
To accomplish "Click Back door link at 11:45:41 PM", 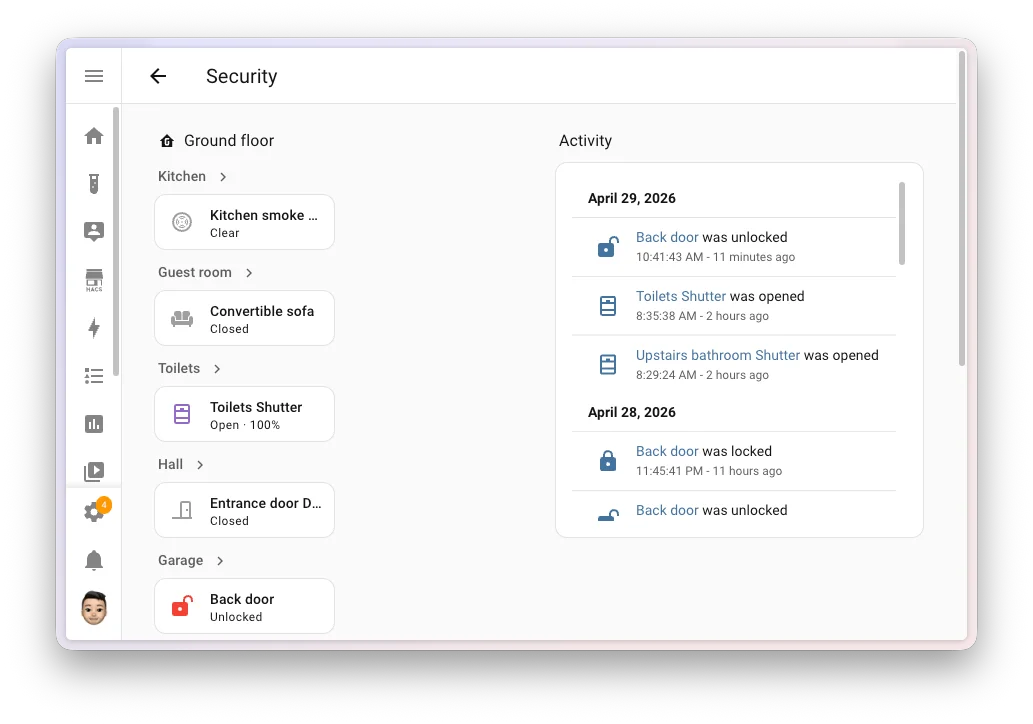I will 667,451.
